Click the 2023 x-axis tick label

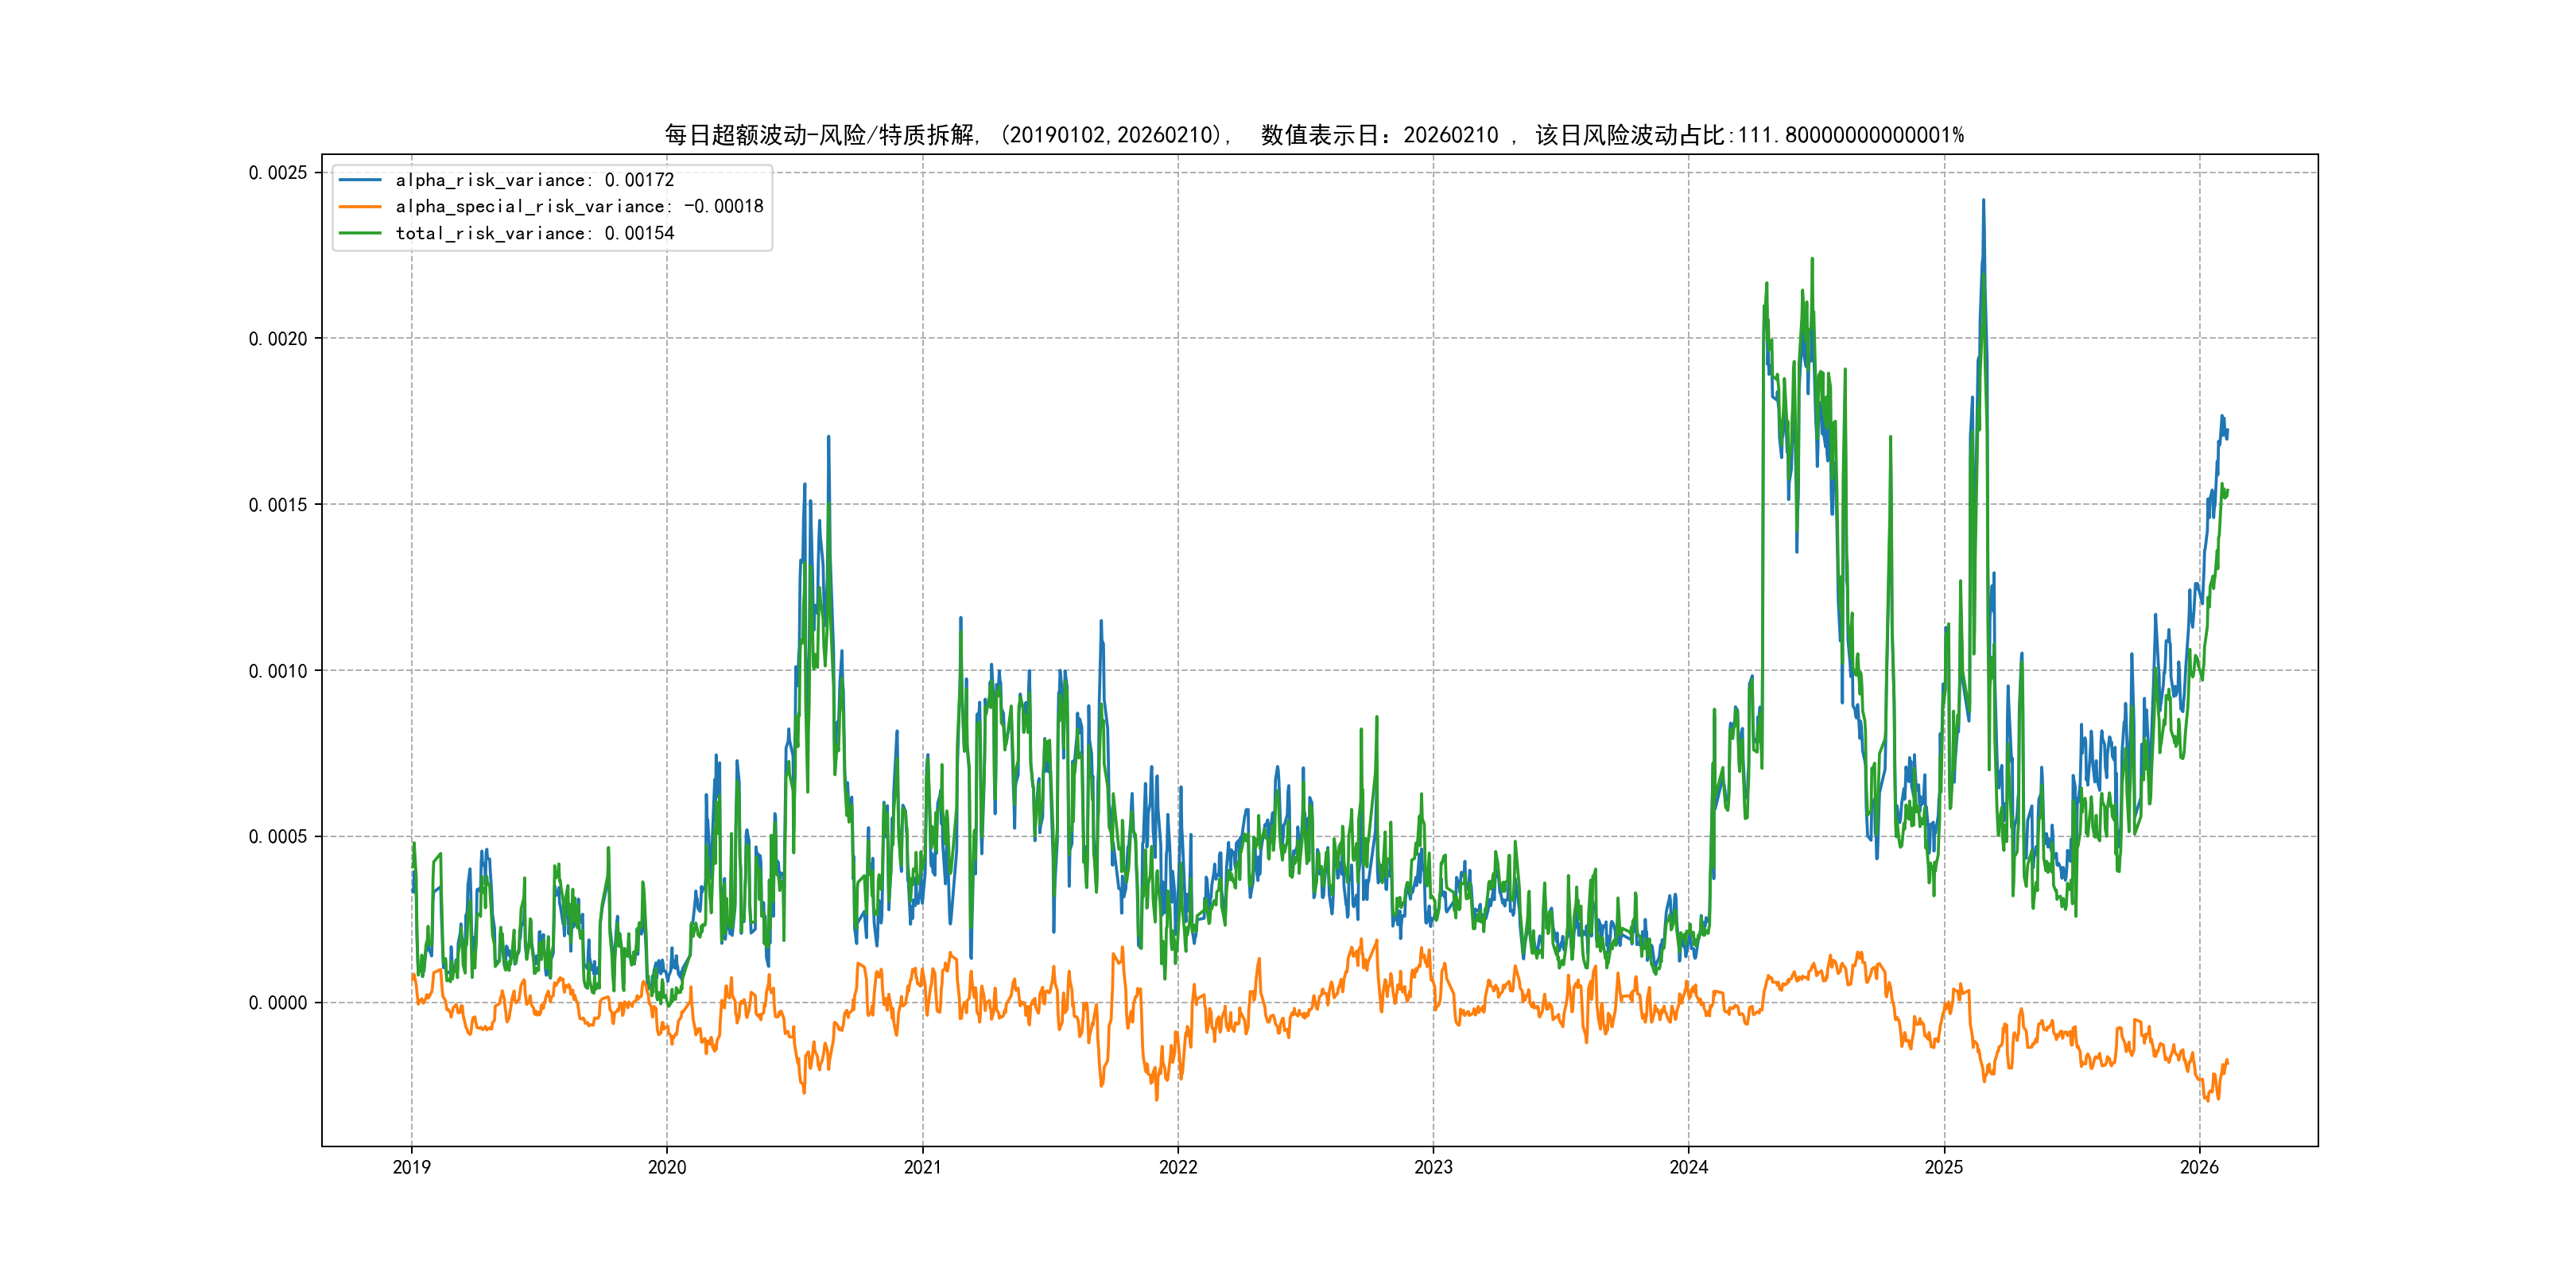pos(1433,1167)
